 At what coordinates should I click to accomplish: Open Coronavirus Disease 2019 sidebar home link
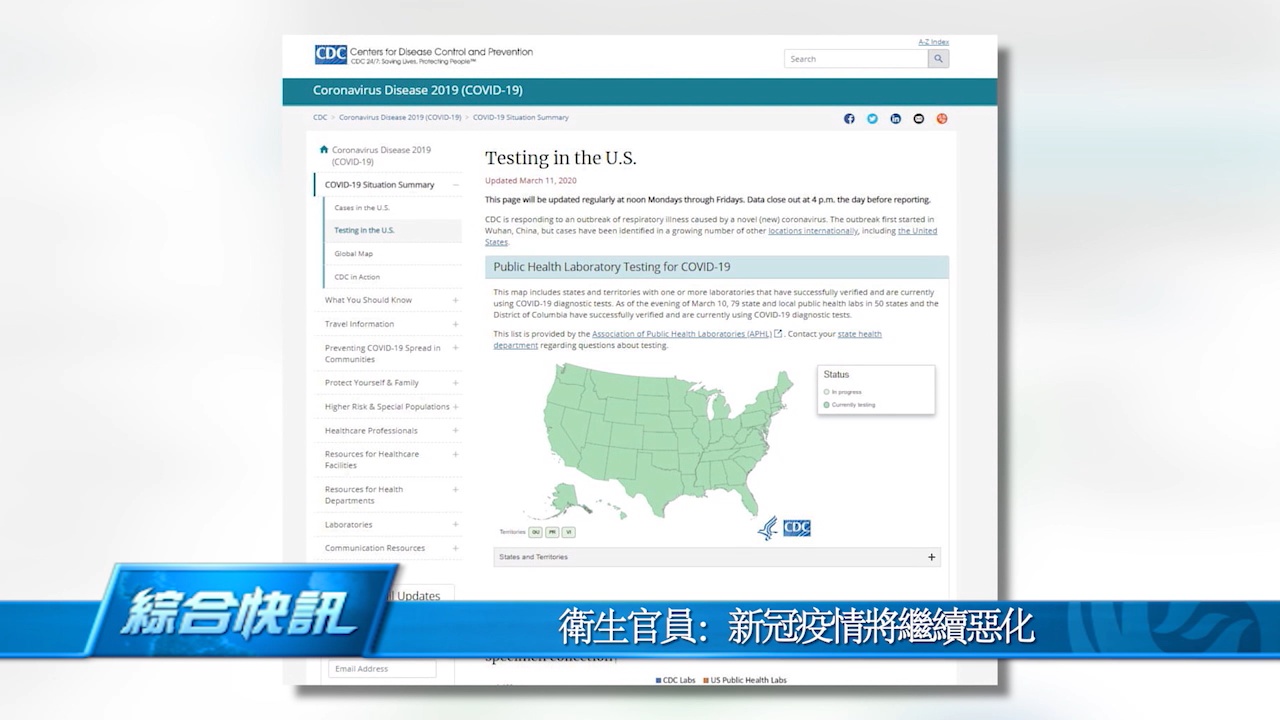point(381,155)
